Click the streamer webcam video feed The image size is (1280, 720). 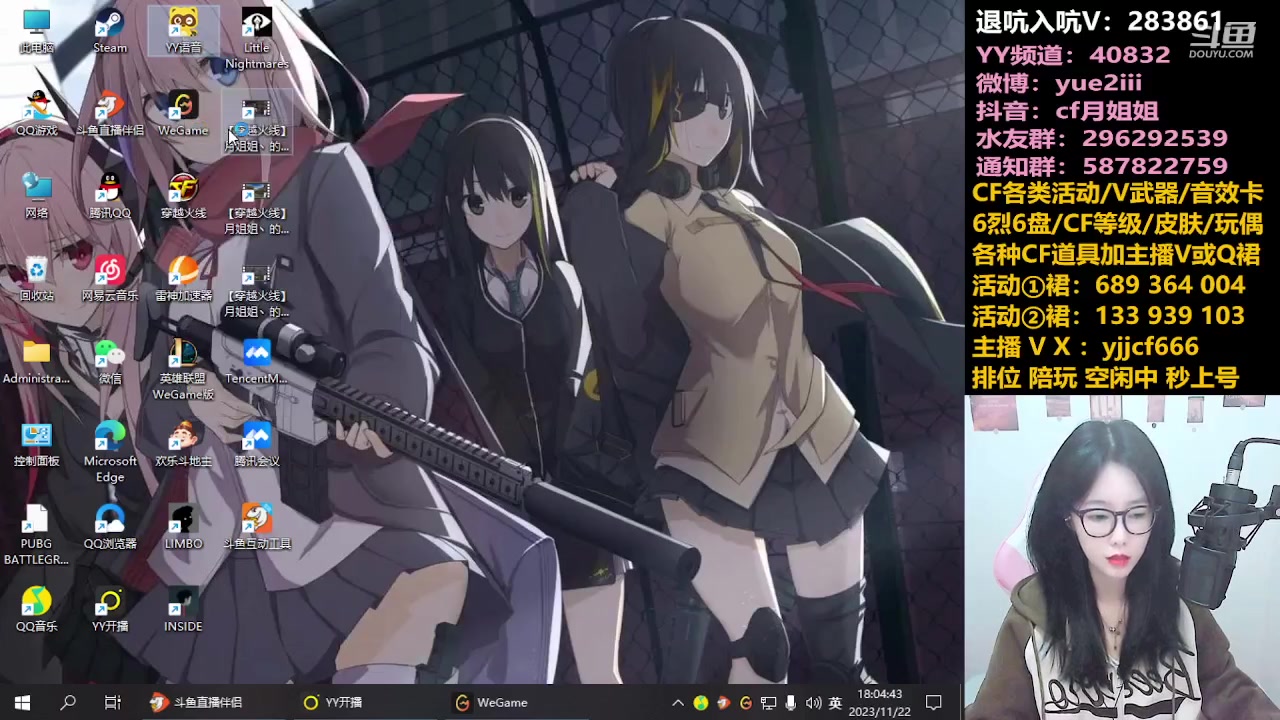coord(1122,557)
